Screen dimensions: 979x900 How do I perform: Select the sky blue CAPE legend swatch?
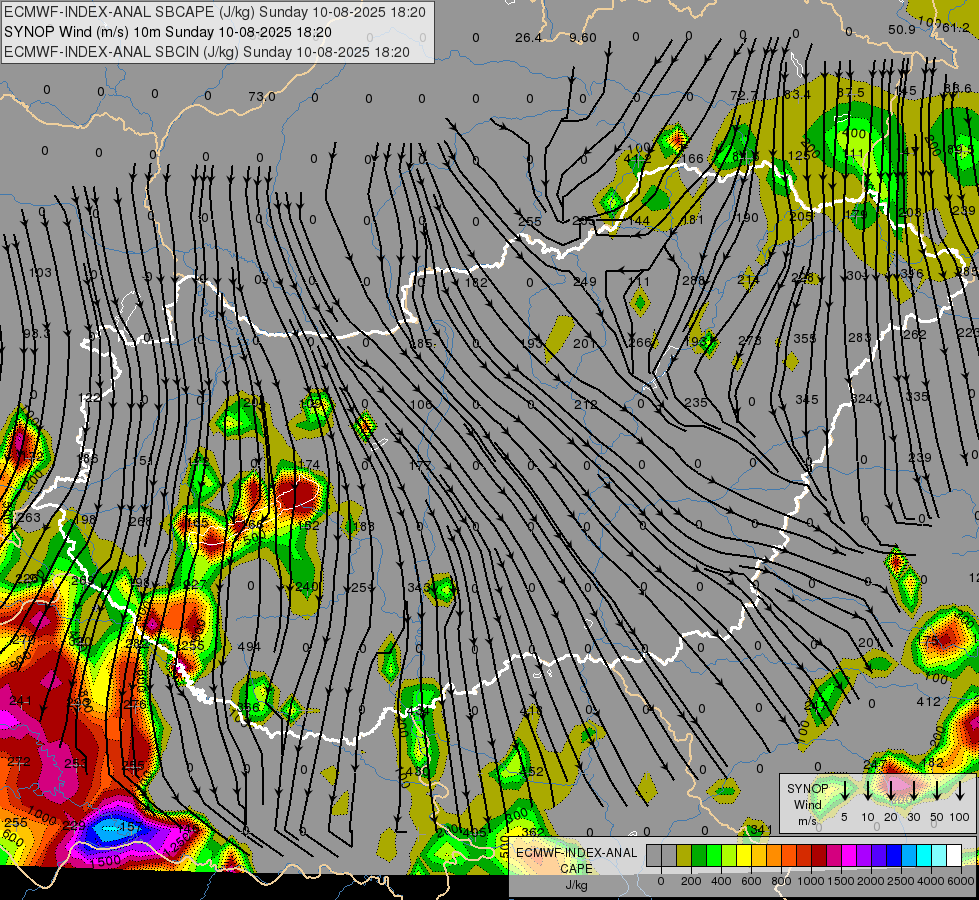908,856
